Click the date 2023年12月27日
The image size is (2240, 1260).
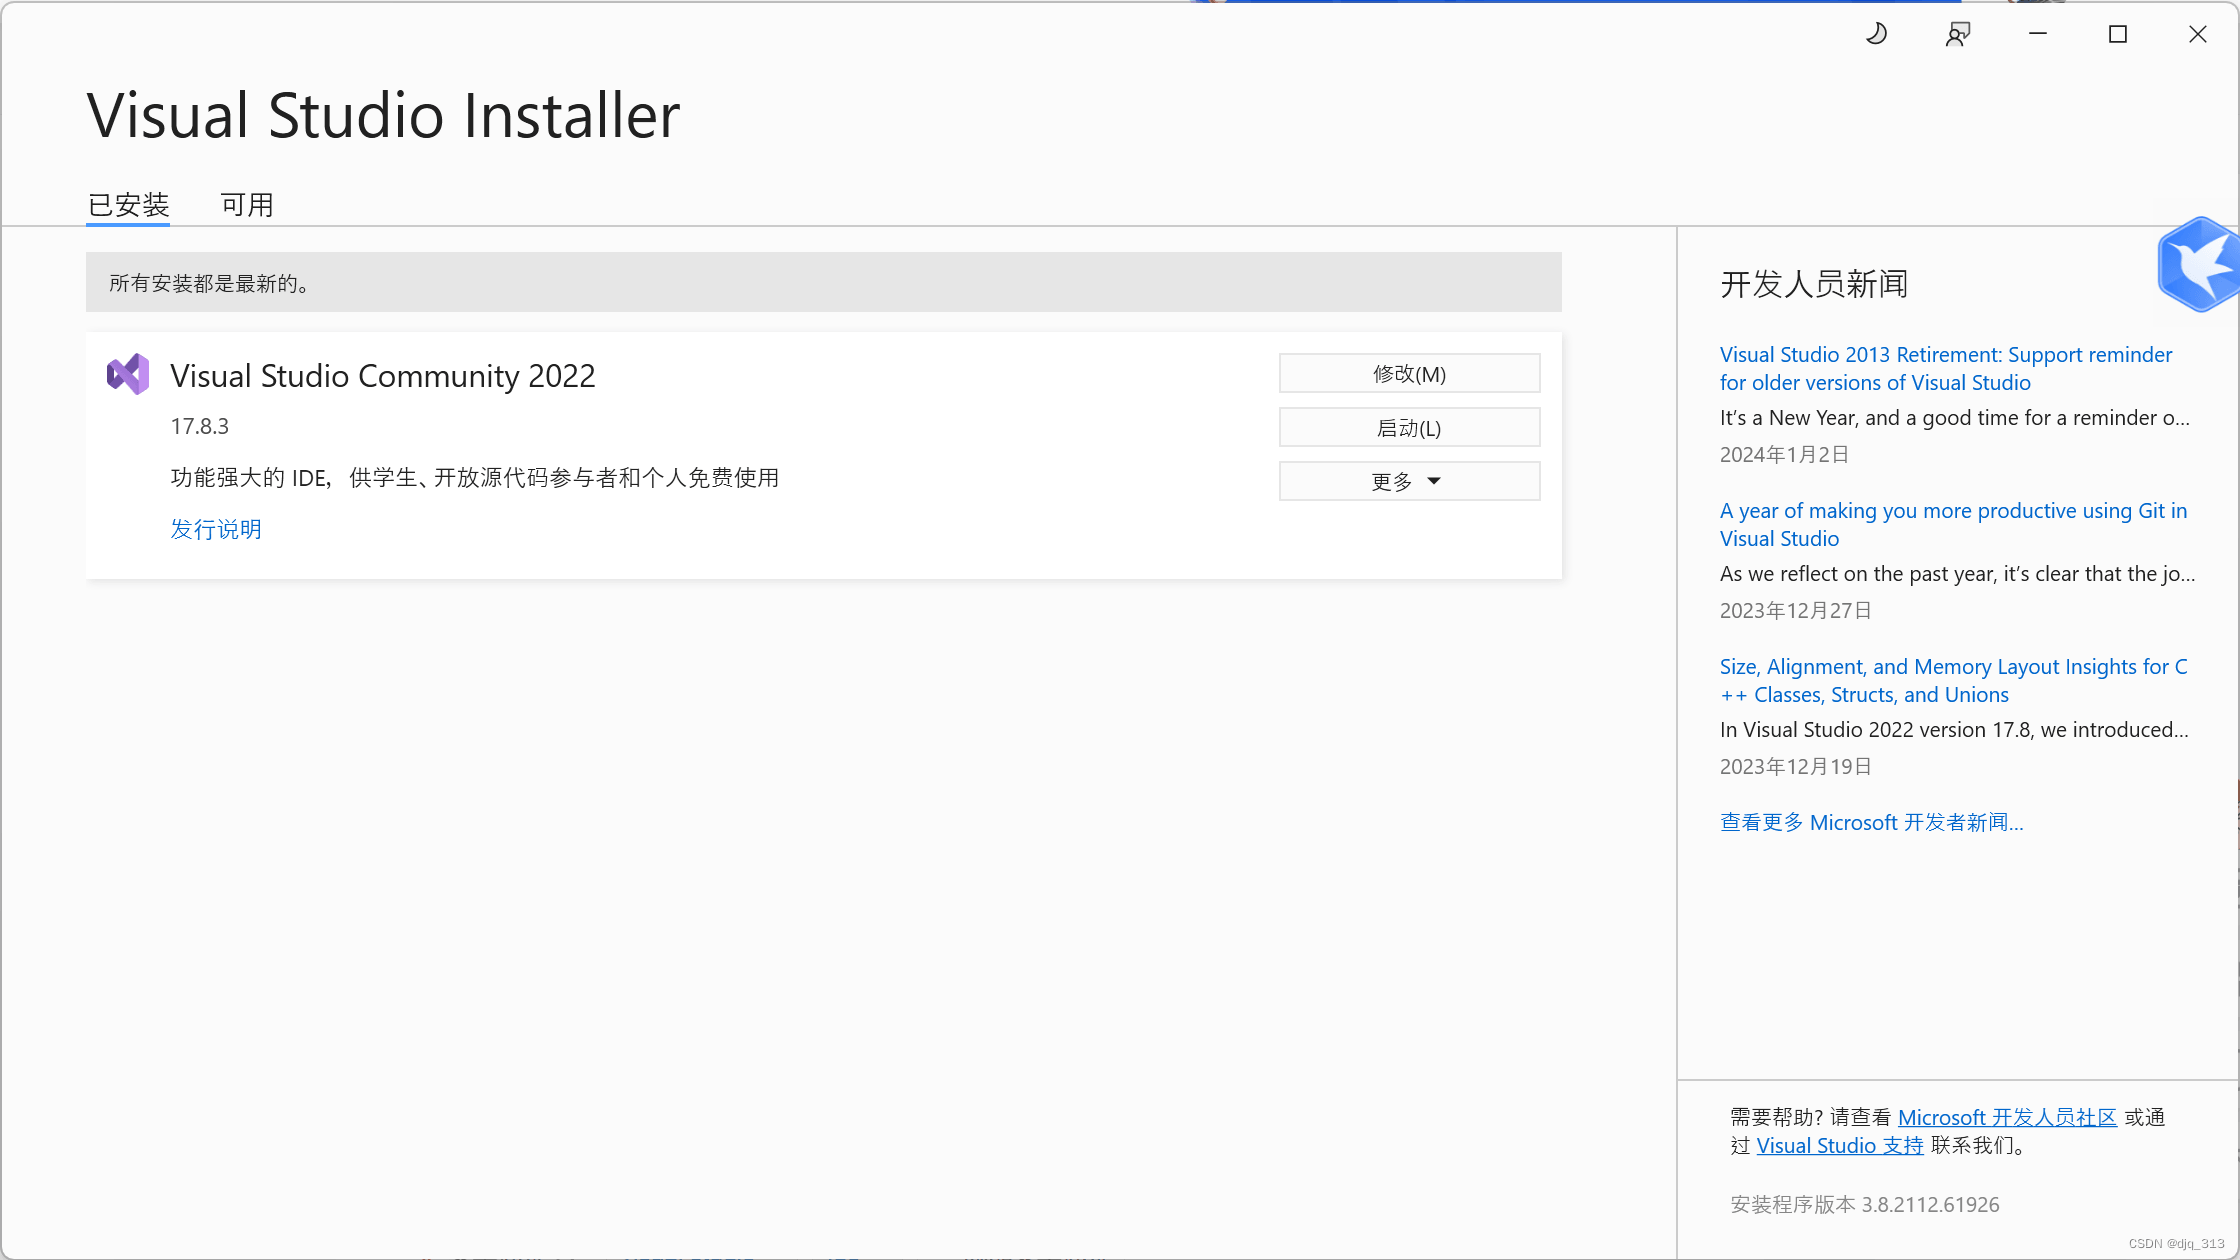coord(1795,610)
